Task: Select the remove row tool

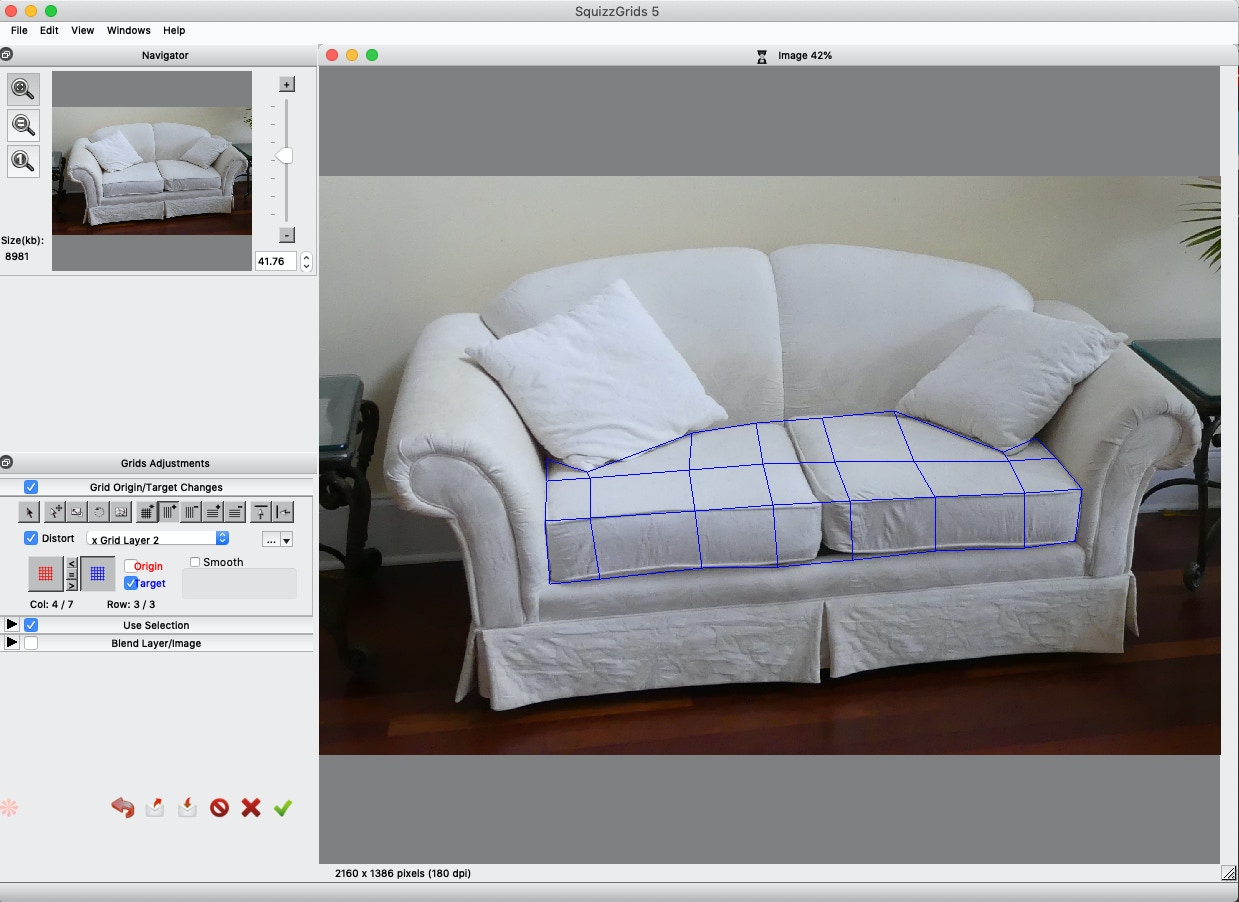Action: tap(235, 512)
